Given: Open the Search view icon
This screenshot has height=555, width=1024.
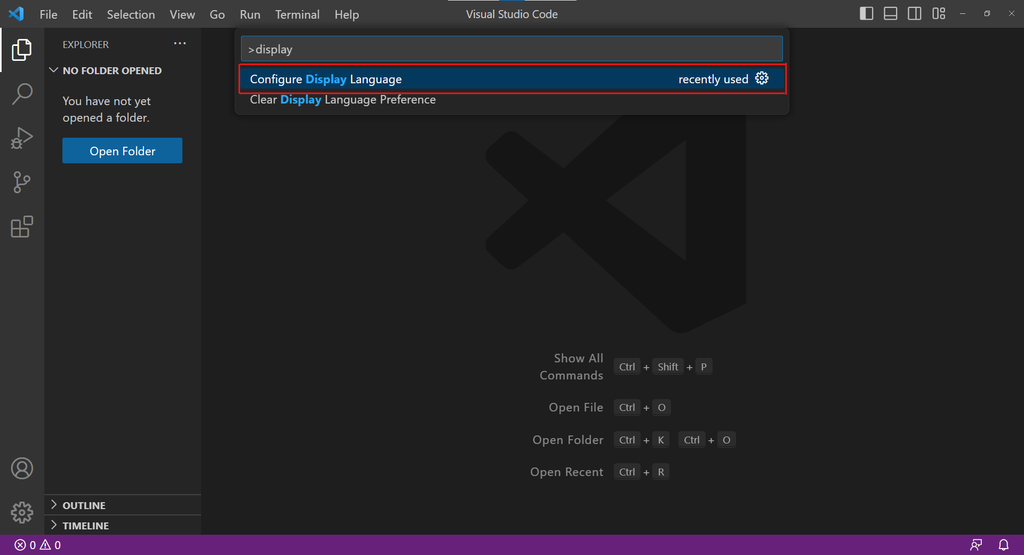Looking at the screenshot, I should pyautogui.click(x=22, y=94).
